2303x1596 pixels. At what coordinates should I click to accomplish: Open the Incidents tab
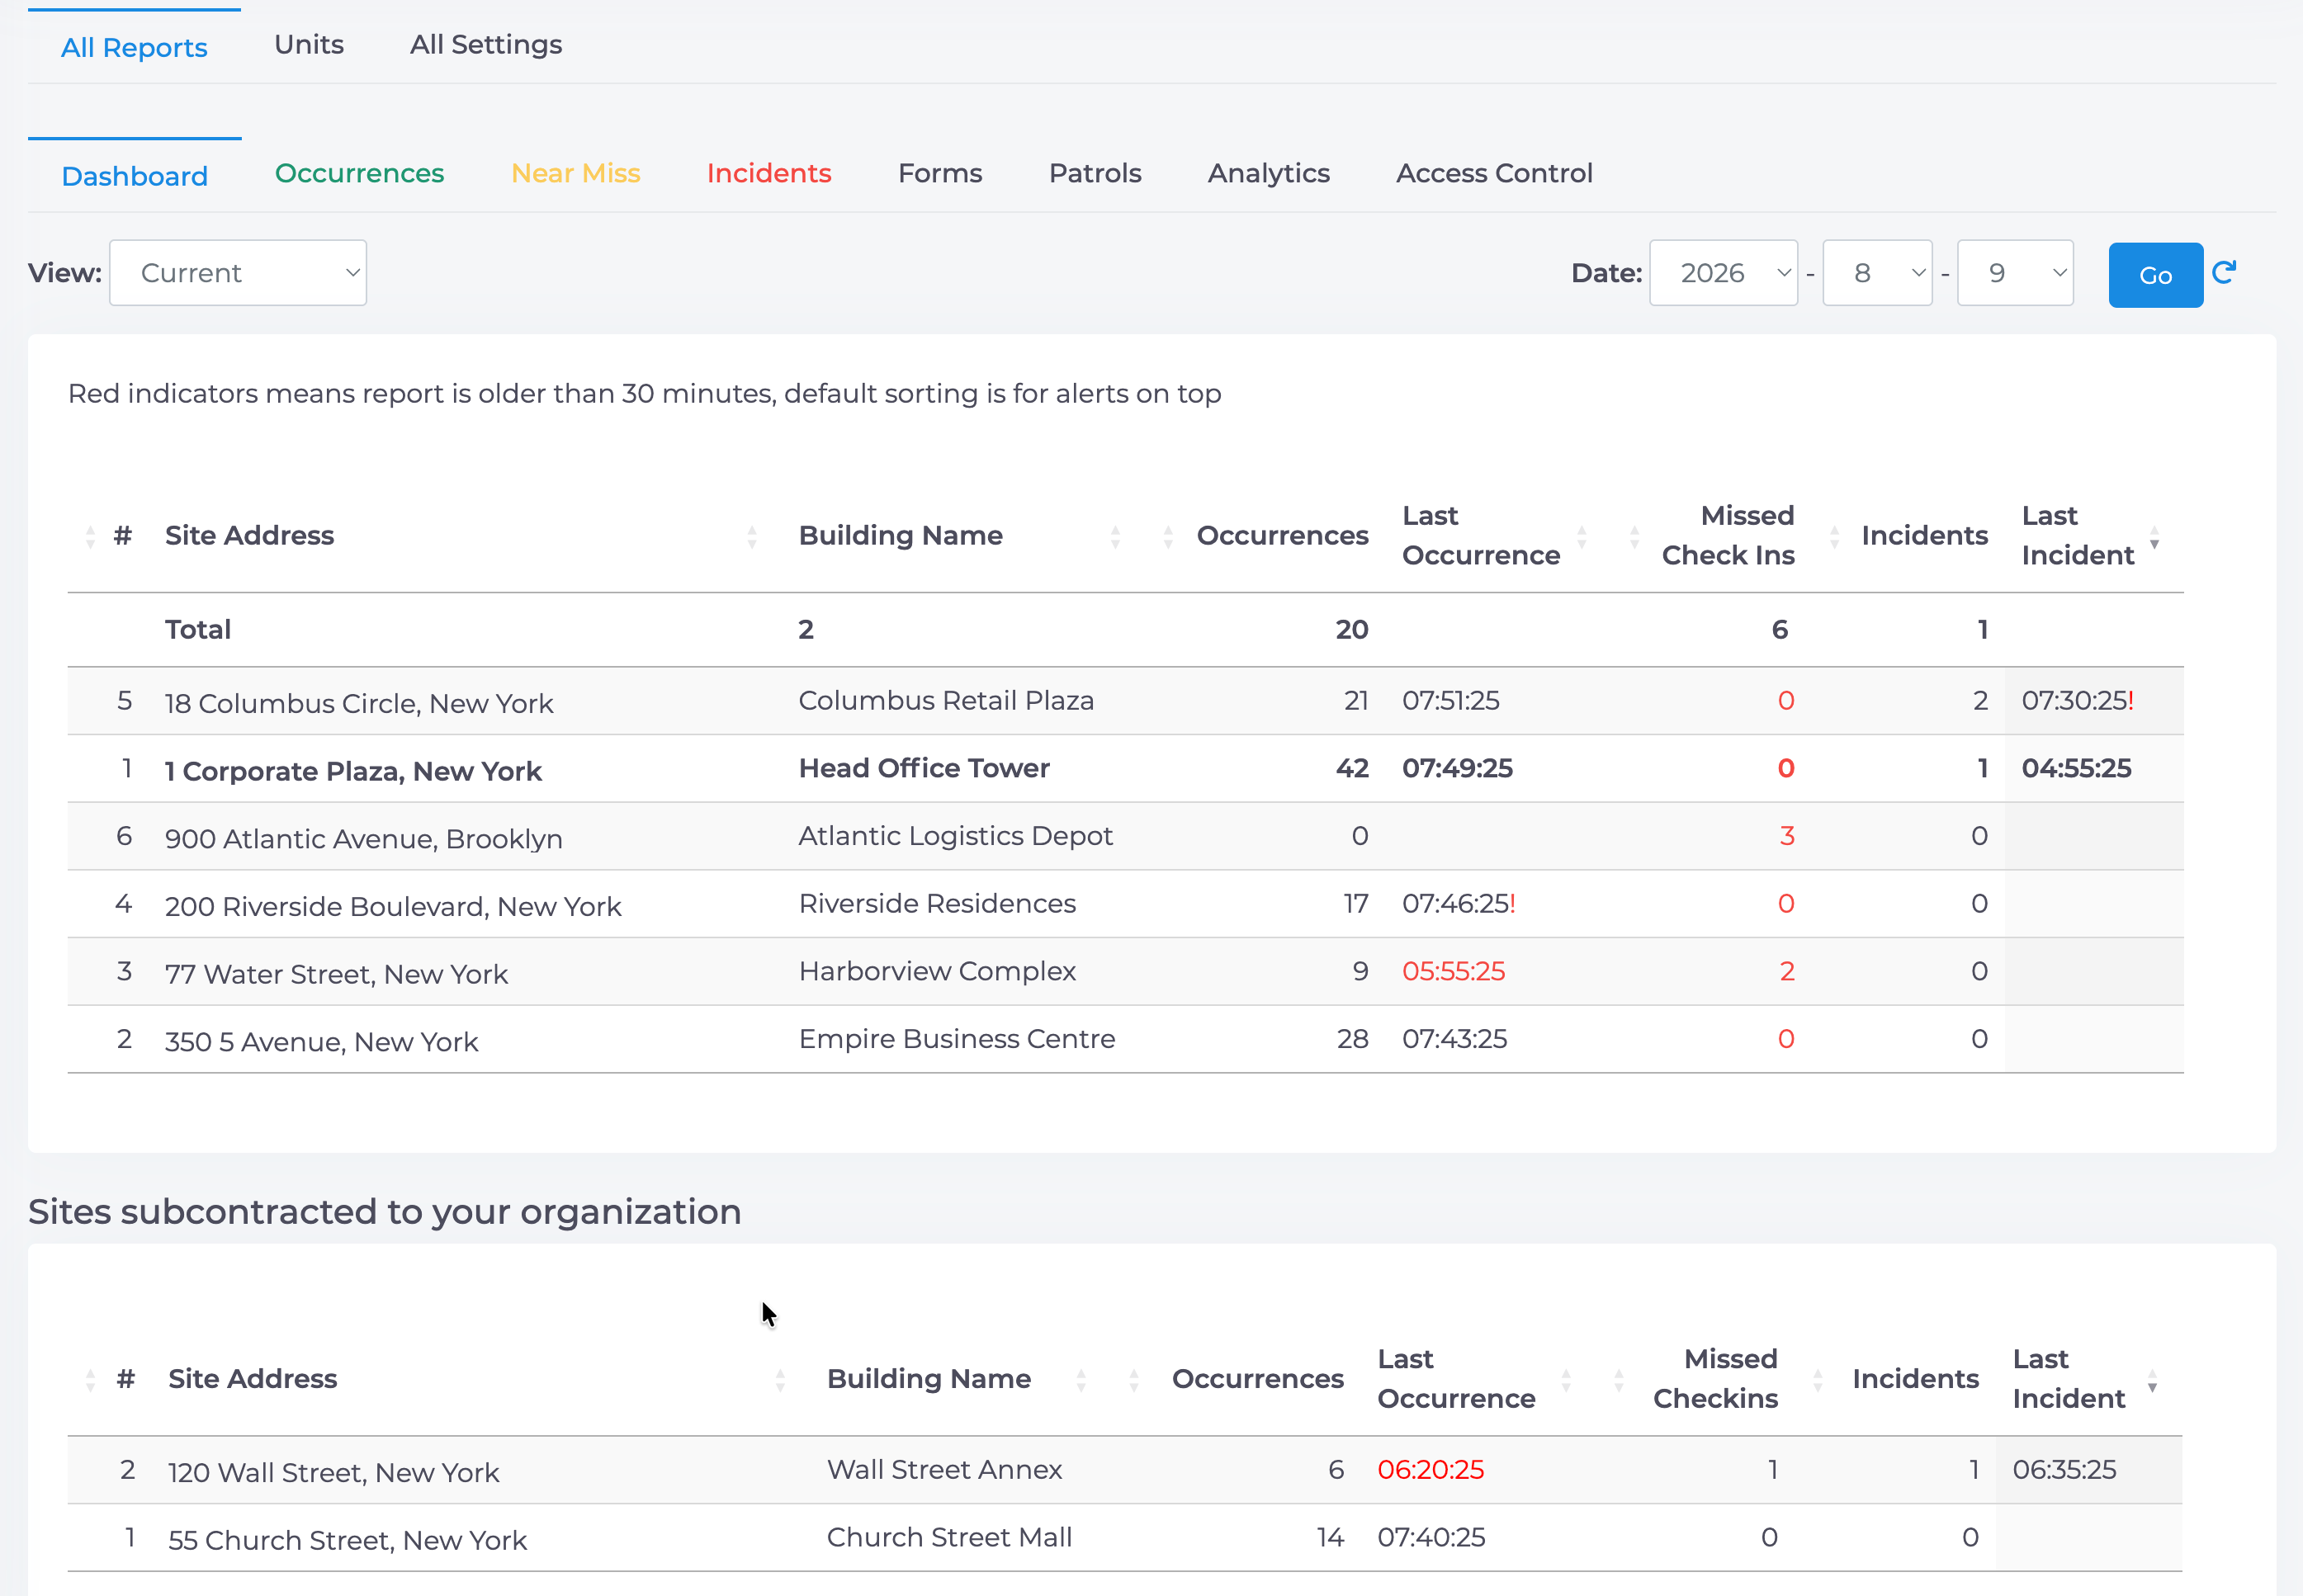point(769,173)
